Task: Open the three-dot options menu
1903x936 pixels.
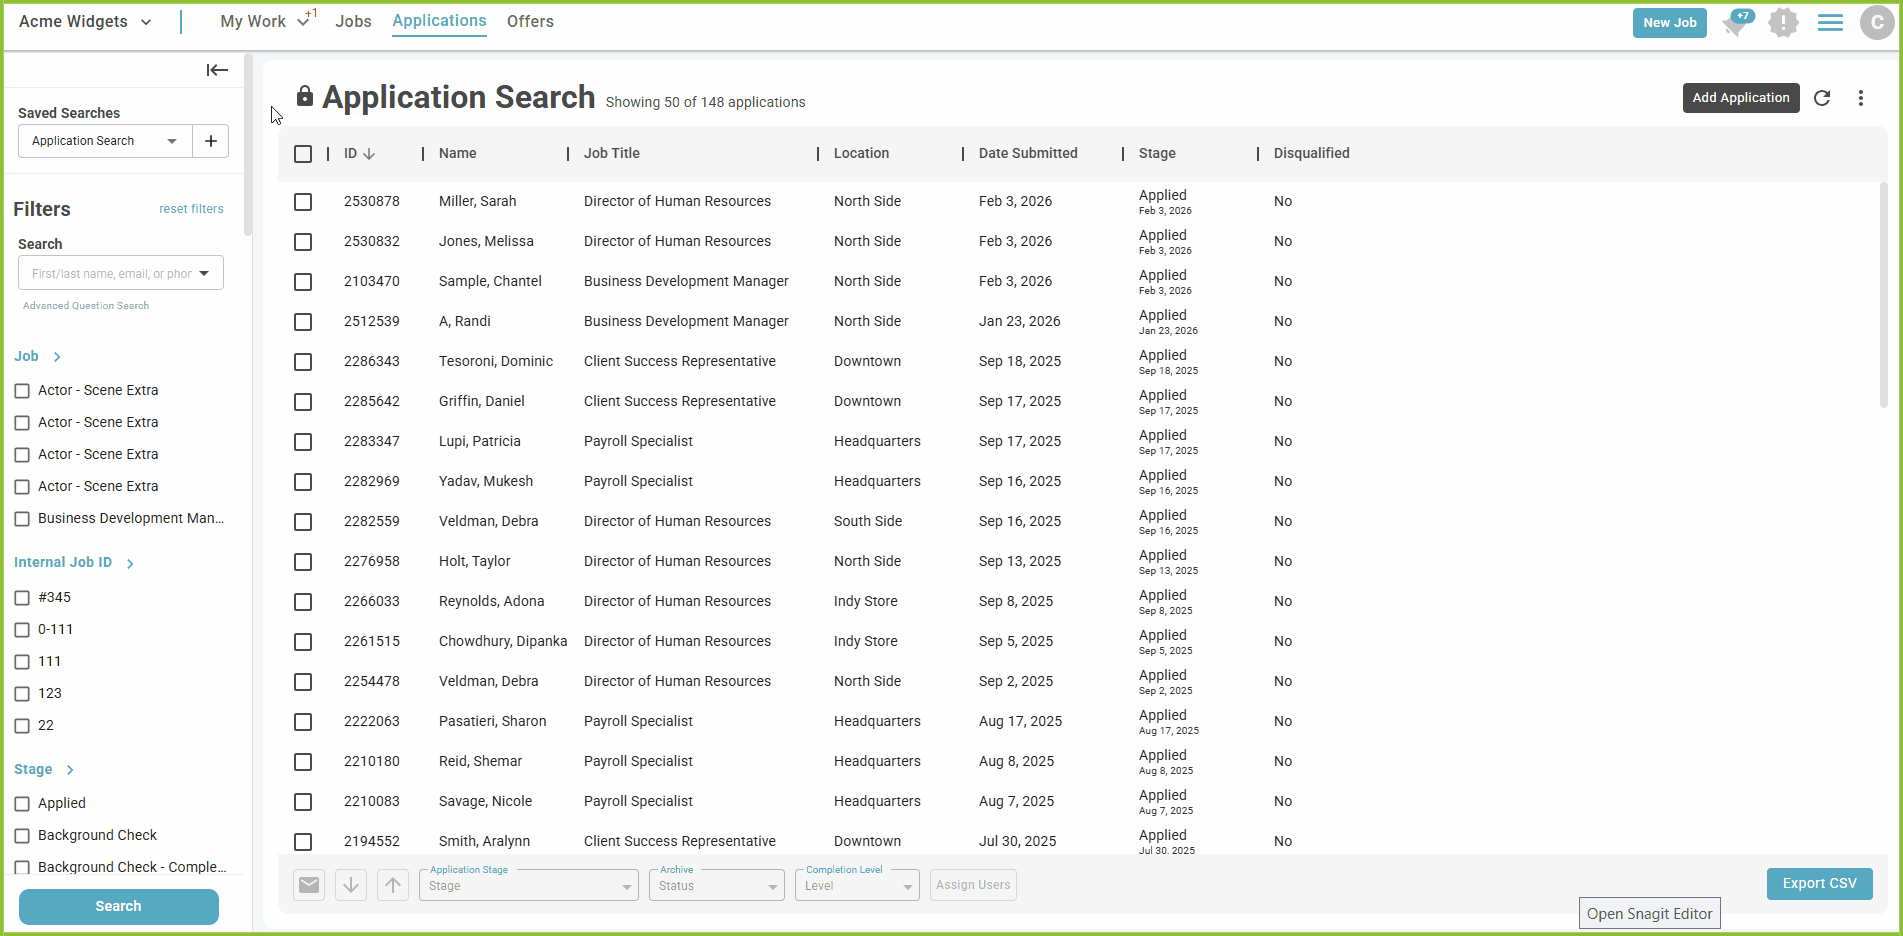Action: coord(1861,98)
